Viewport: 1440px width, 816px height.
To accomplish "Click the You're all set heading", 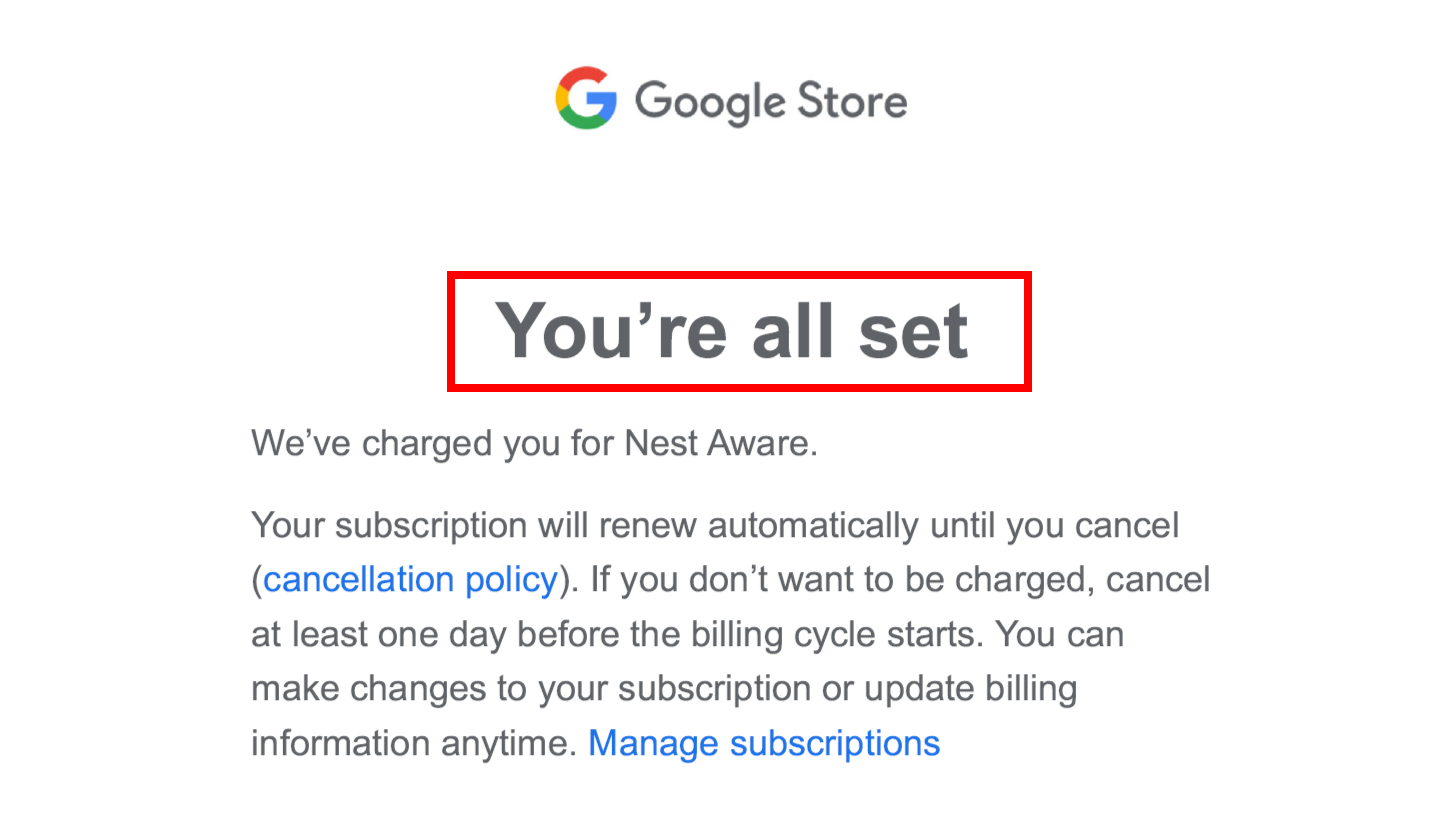I will [x=733, y=330].
